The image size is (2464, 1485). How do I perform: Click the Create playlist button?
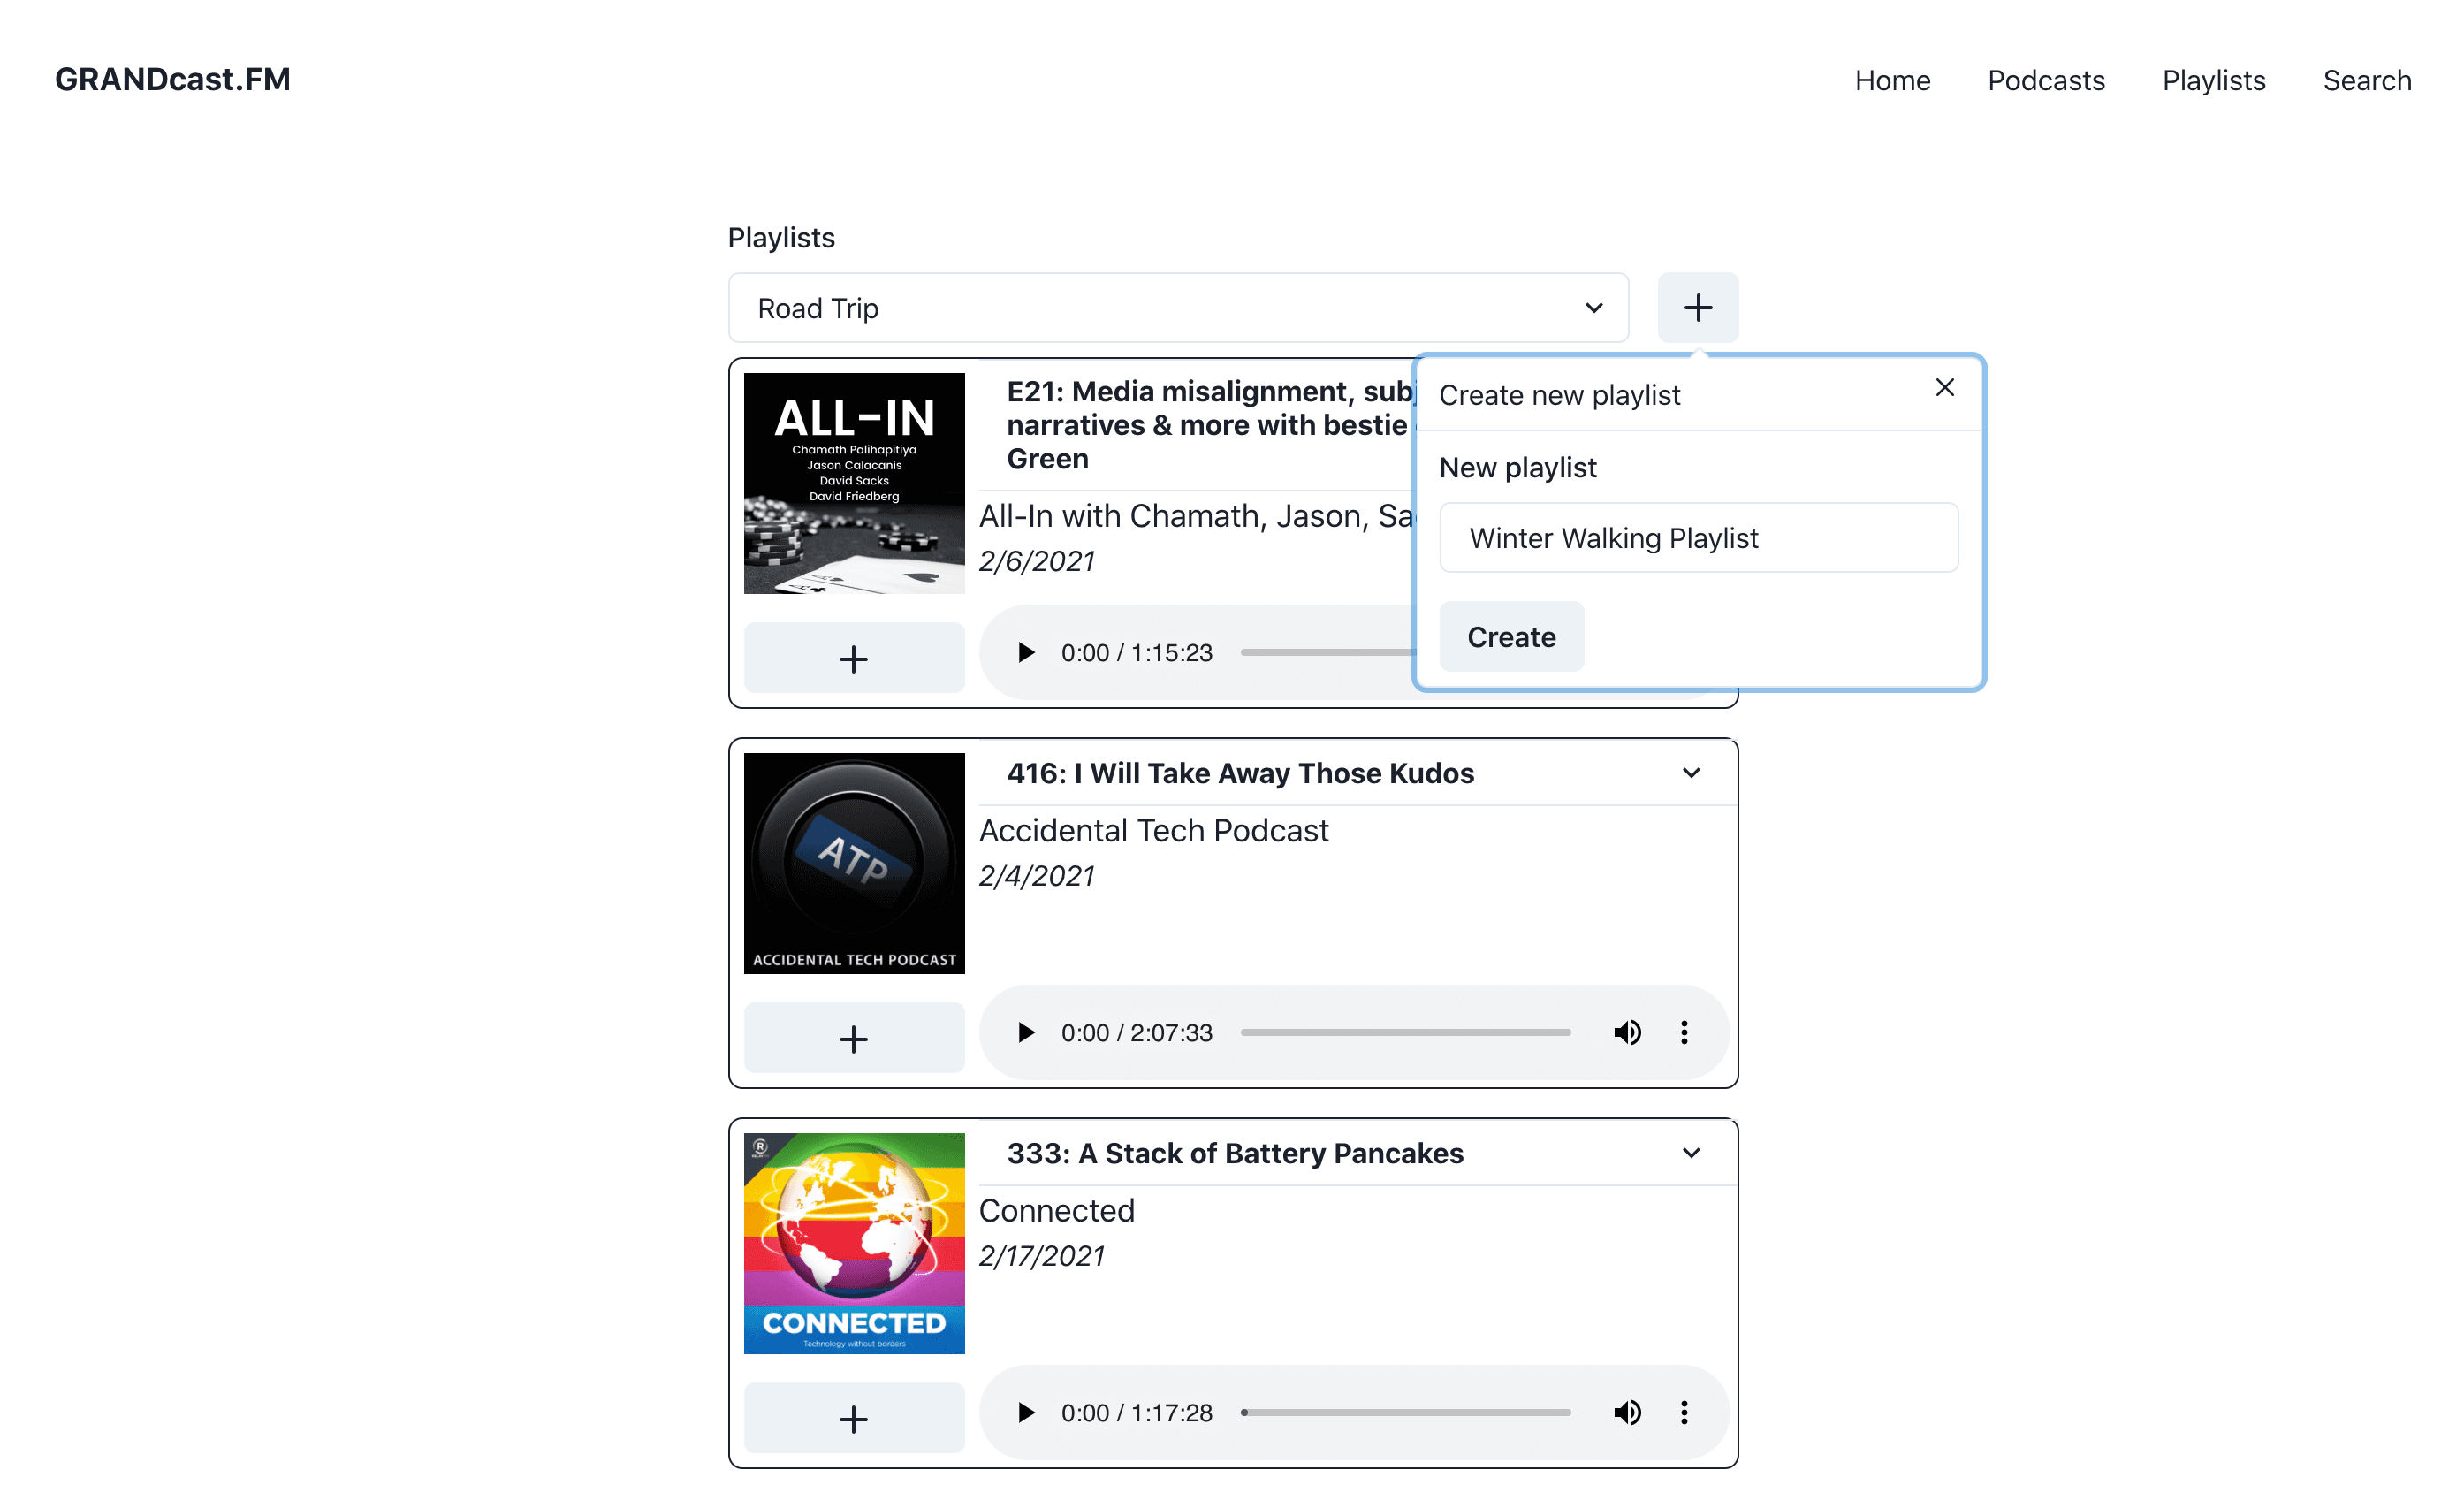pos(1510,637)
